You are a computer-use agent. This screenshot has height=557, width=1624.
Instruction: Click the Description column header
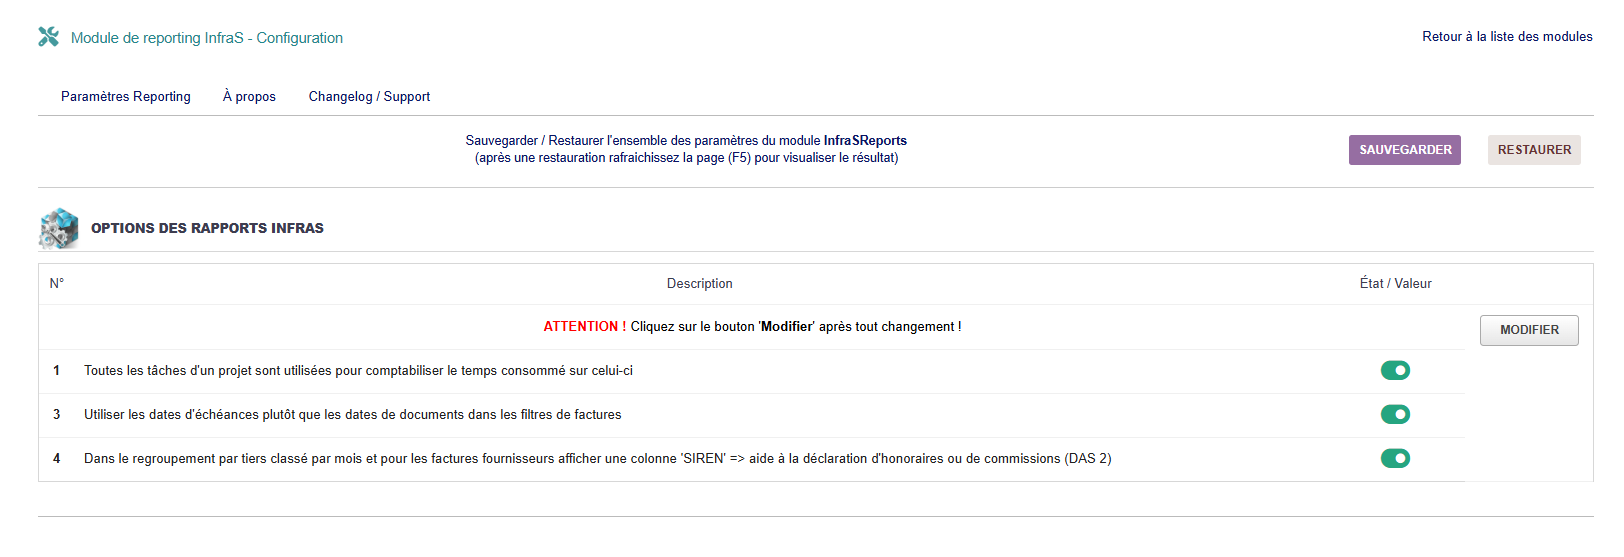coord(699,284)
